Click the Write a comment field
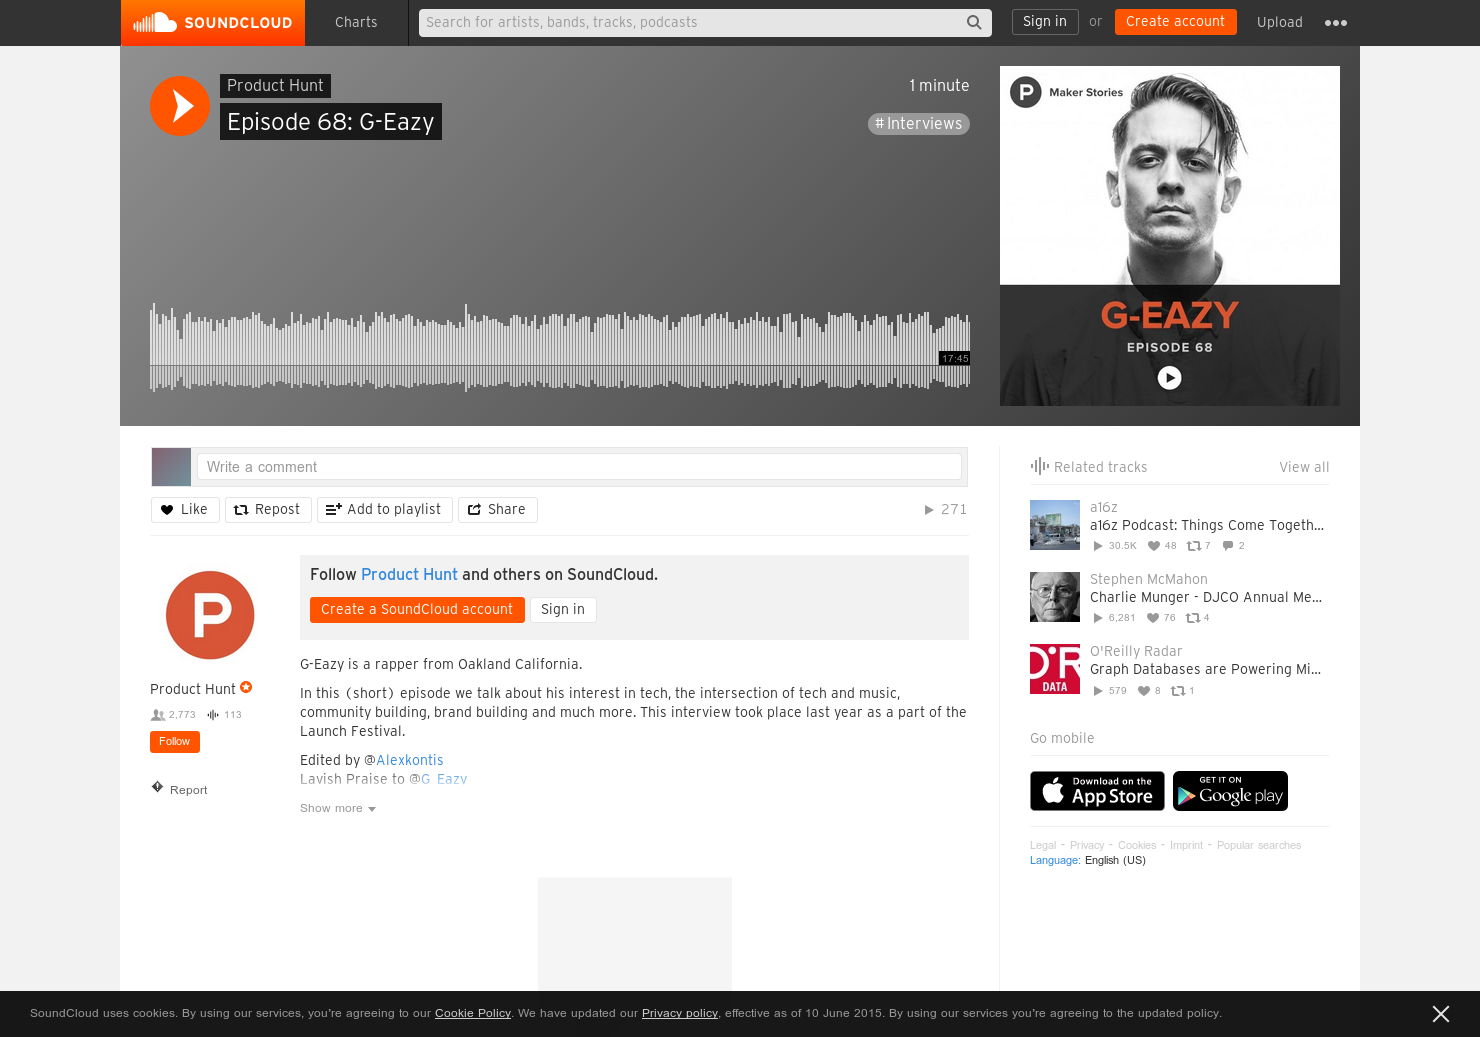Screen dimensions: 1480x1037 [579, 467]
